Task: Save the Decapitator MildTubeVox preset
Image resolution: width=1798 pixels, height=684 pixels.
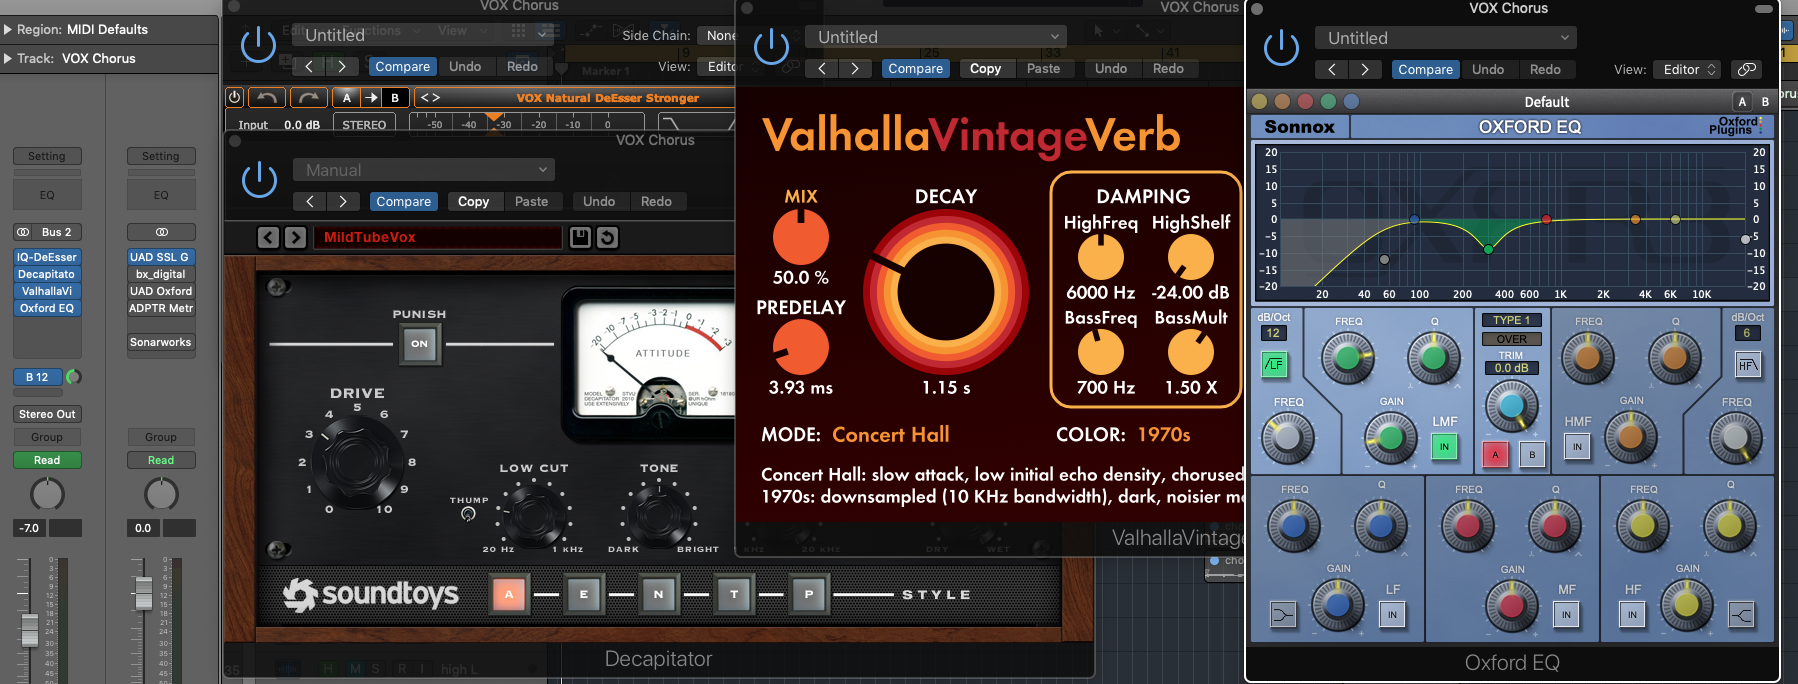Action: point(580,237)
